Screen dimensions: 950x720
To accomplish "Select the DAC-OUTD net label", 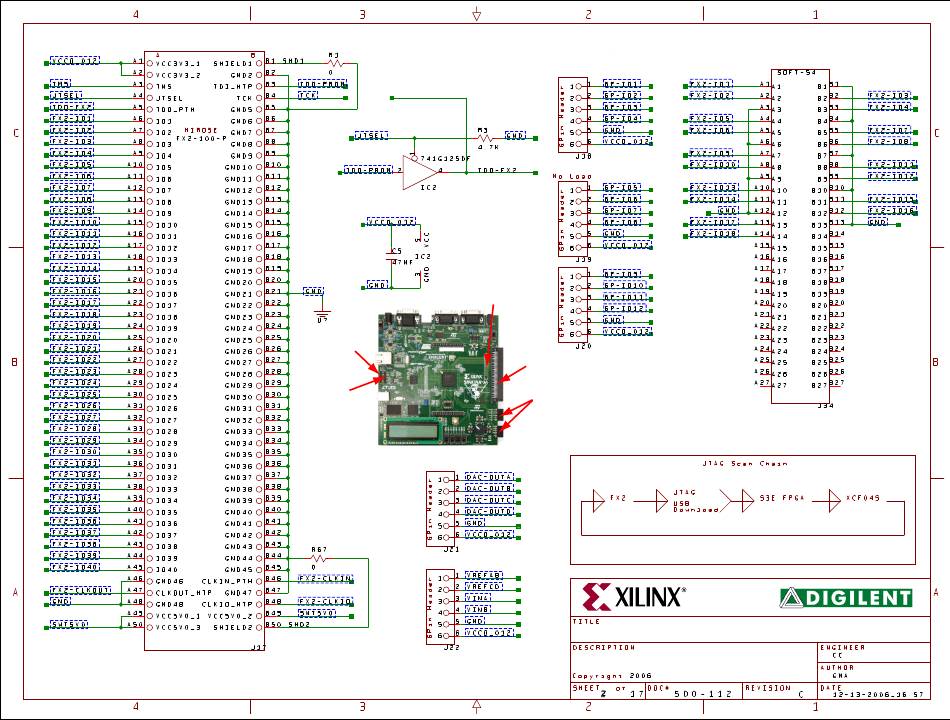I will 489,512.
